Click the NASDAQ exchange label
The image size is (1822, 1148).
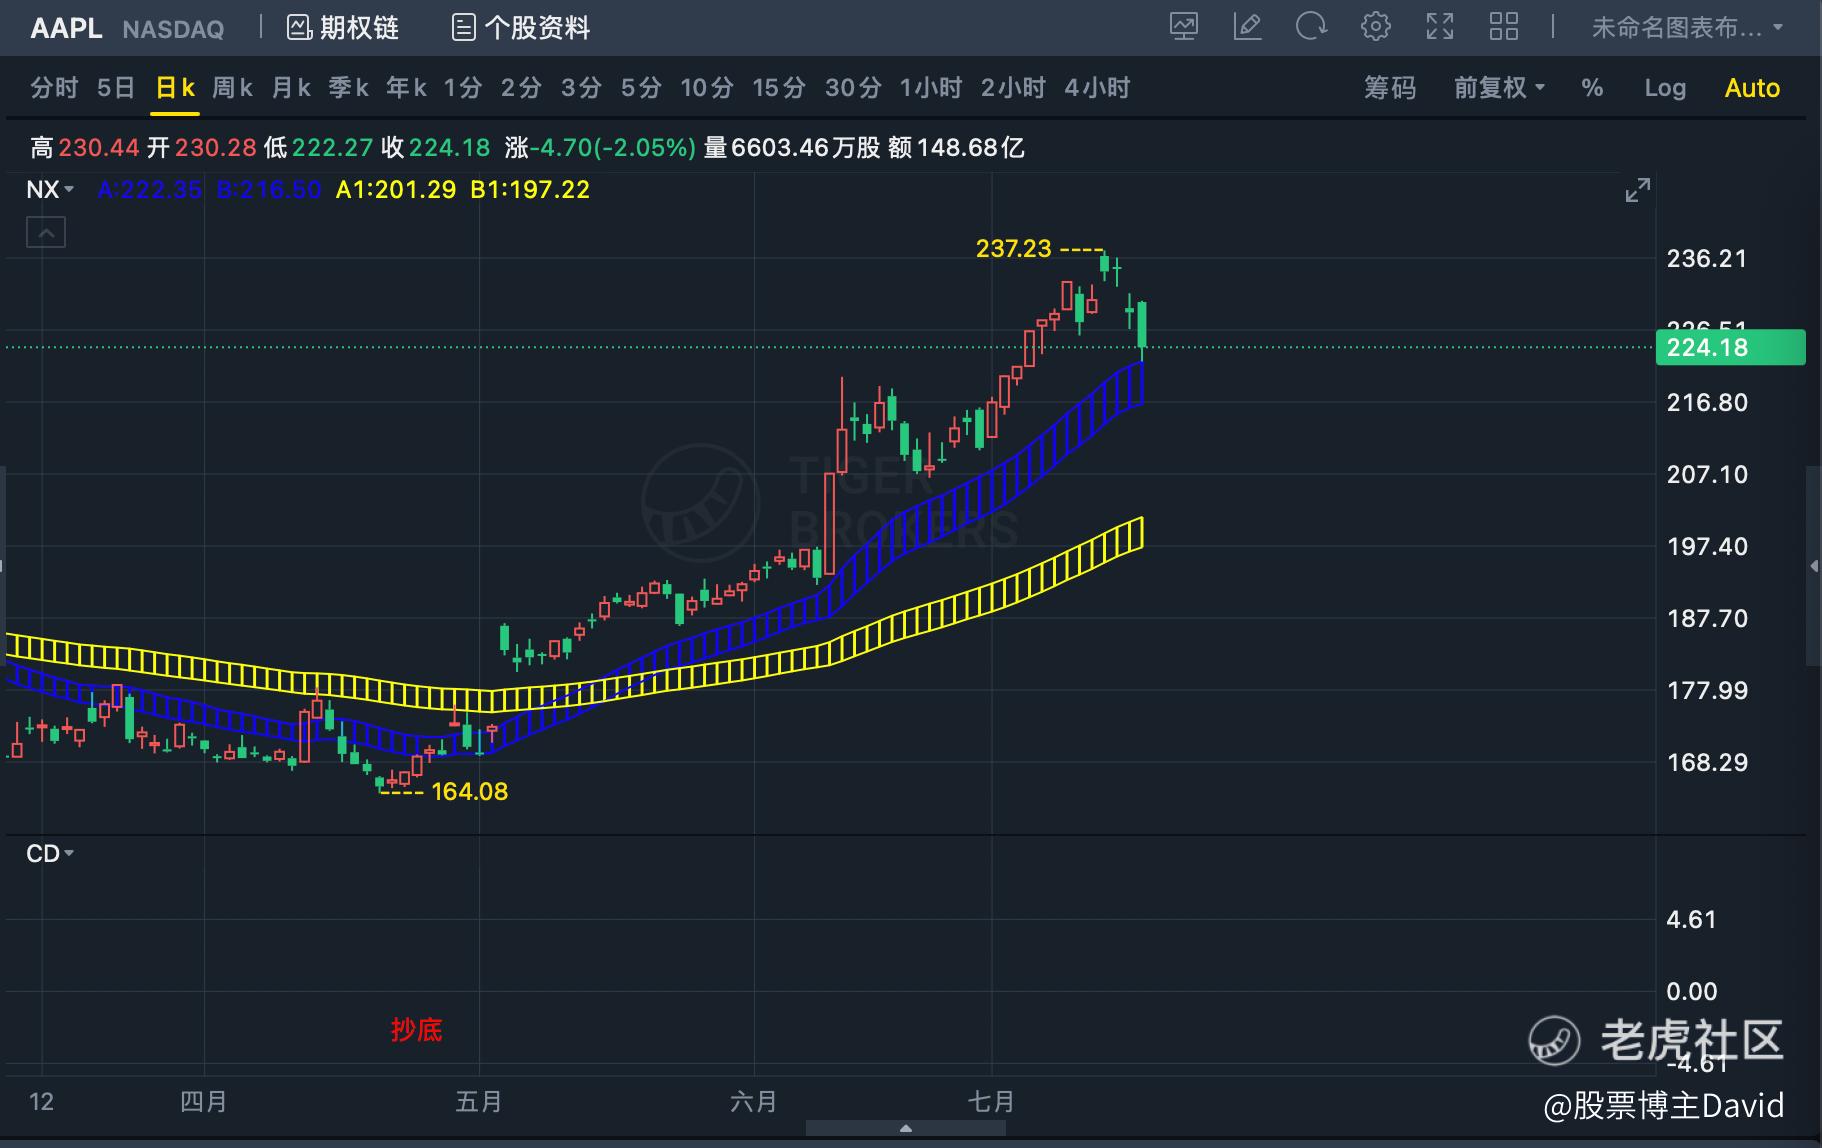pyautogui.click(x=173, y=29)
